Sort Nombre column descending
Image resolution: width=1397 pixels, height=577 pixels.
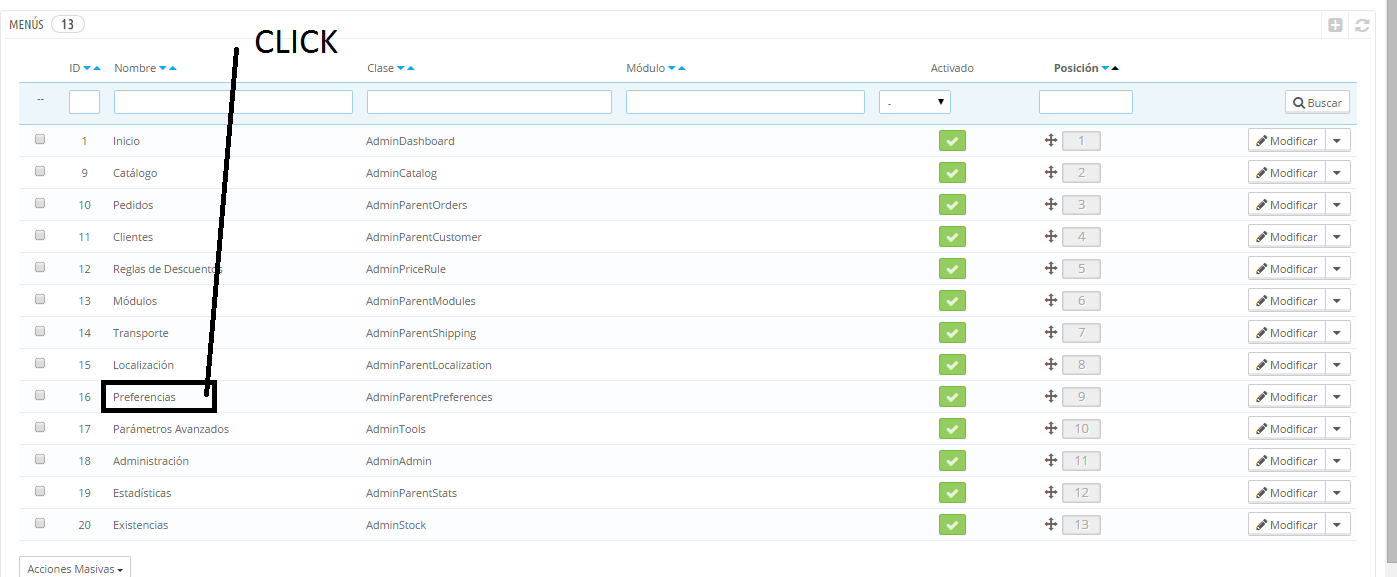pos(163,68)
